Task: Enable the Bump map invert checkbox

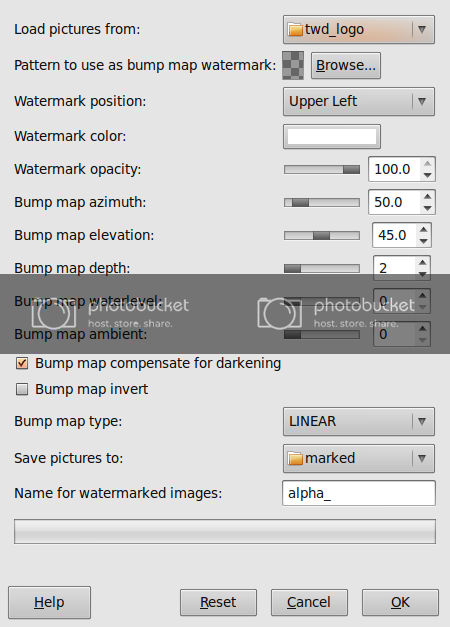Action: coord(22,389)
